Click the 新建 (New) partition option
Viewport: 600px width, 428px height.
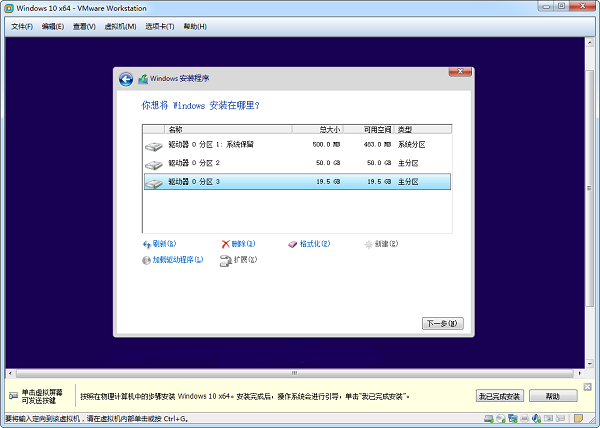click(x=382, y=244)
